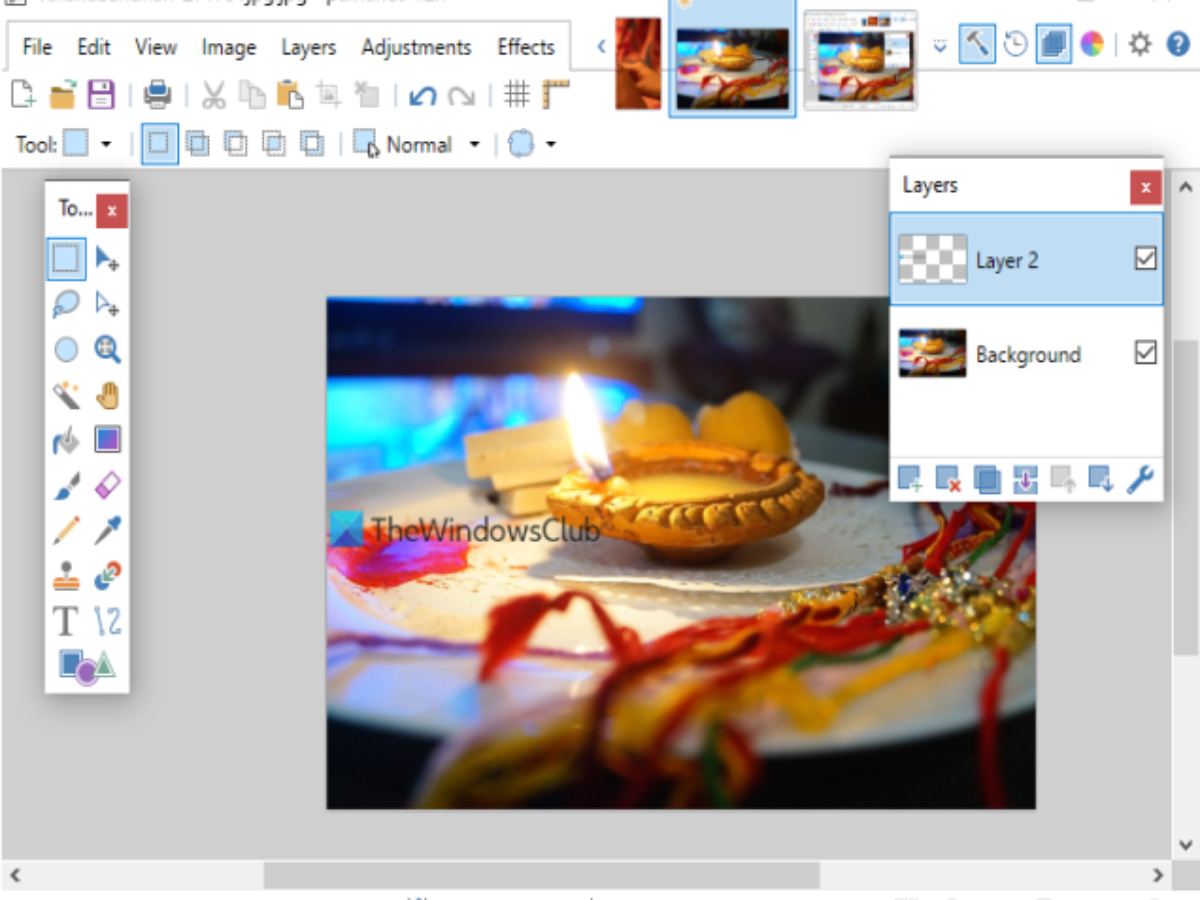Select the Clone Stamp tool
Image resolution: width=1200 pixels, height=900 pixels.
point(66,576)
